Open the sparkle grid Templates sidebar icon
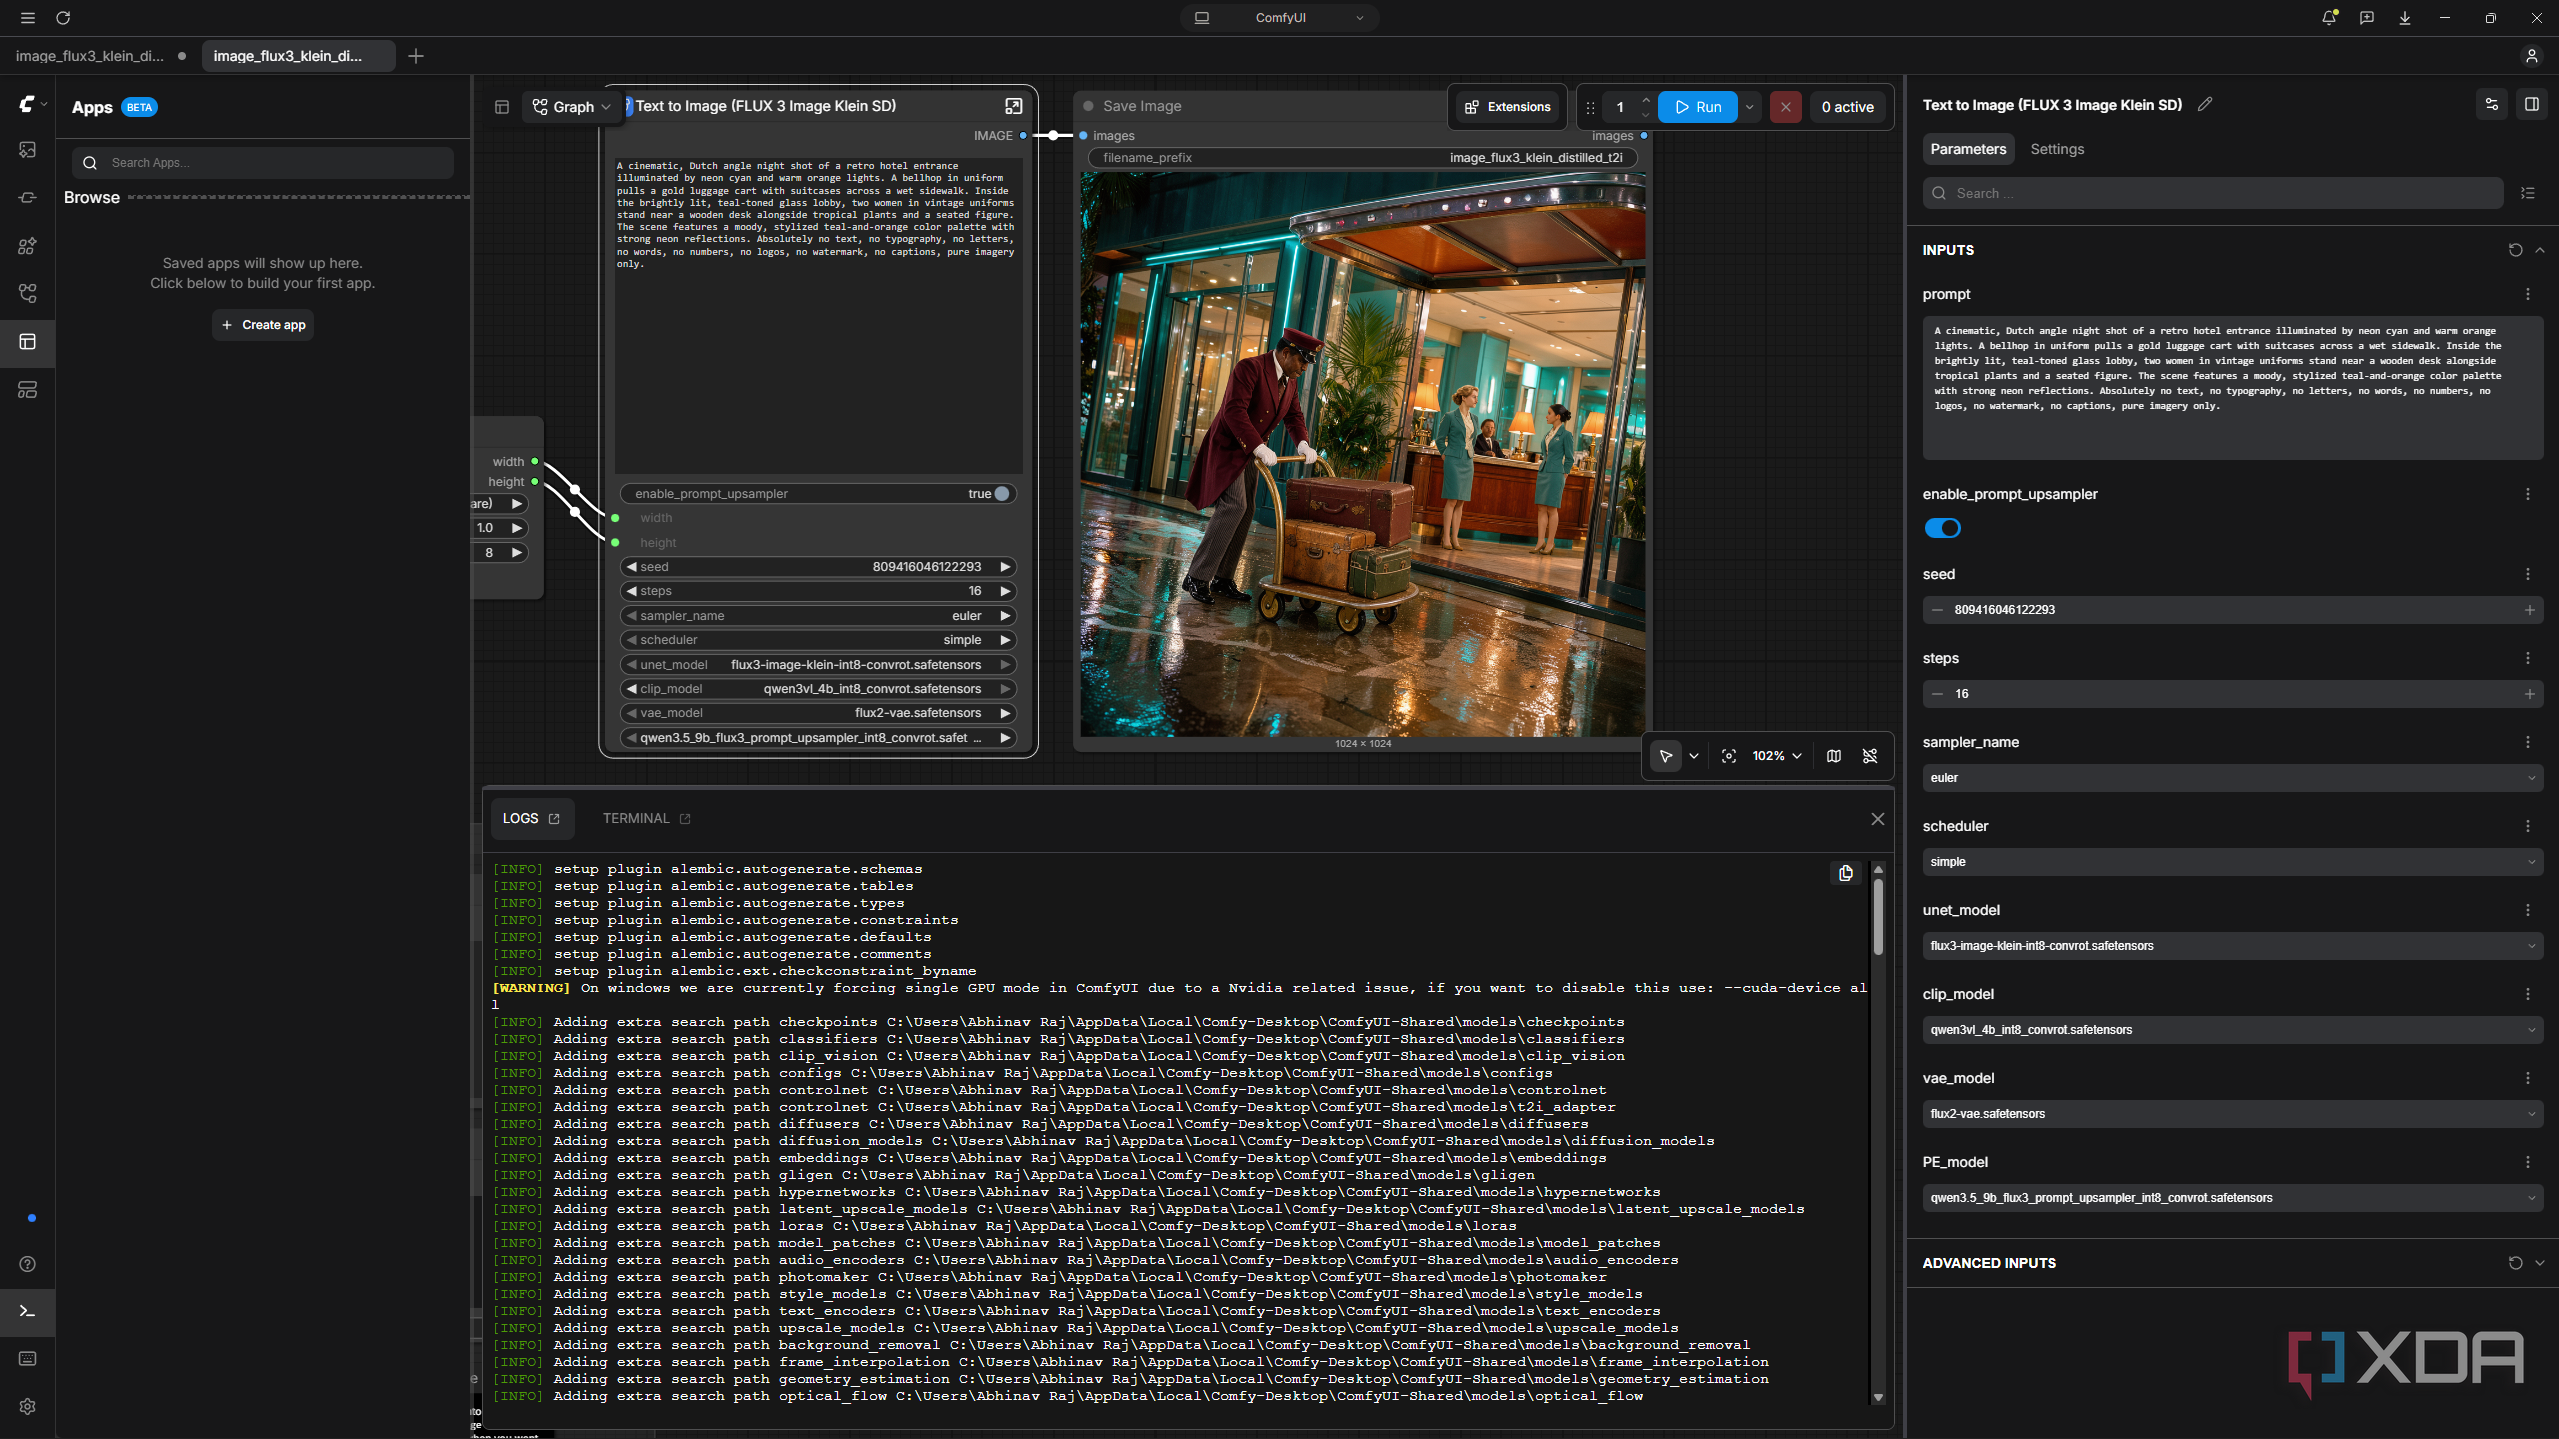Screen dimensions: 2559x1439 27,246
